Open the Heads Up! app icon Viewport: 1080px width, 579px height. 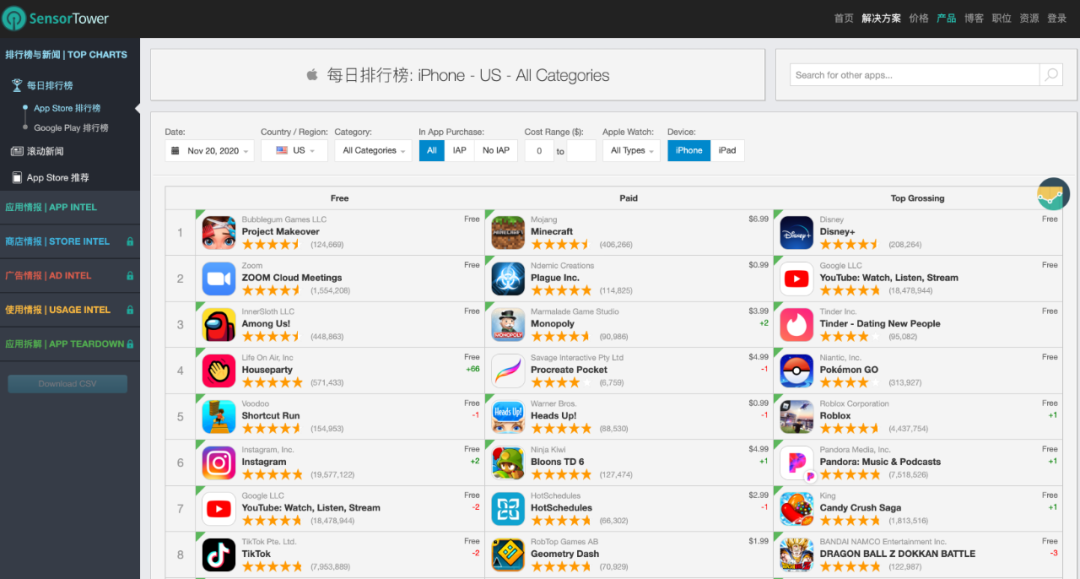coord(508,417)
